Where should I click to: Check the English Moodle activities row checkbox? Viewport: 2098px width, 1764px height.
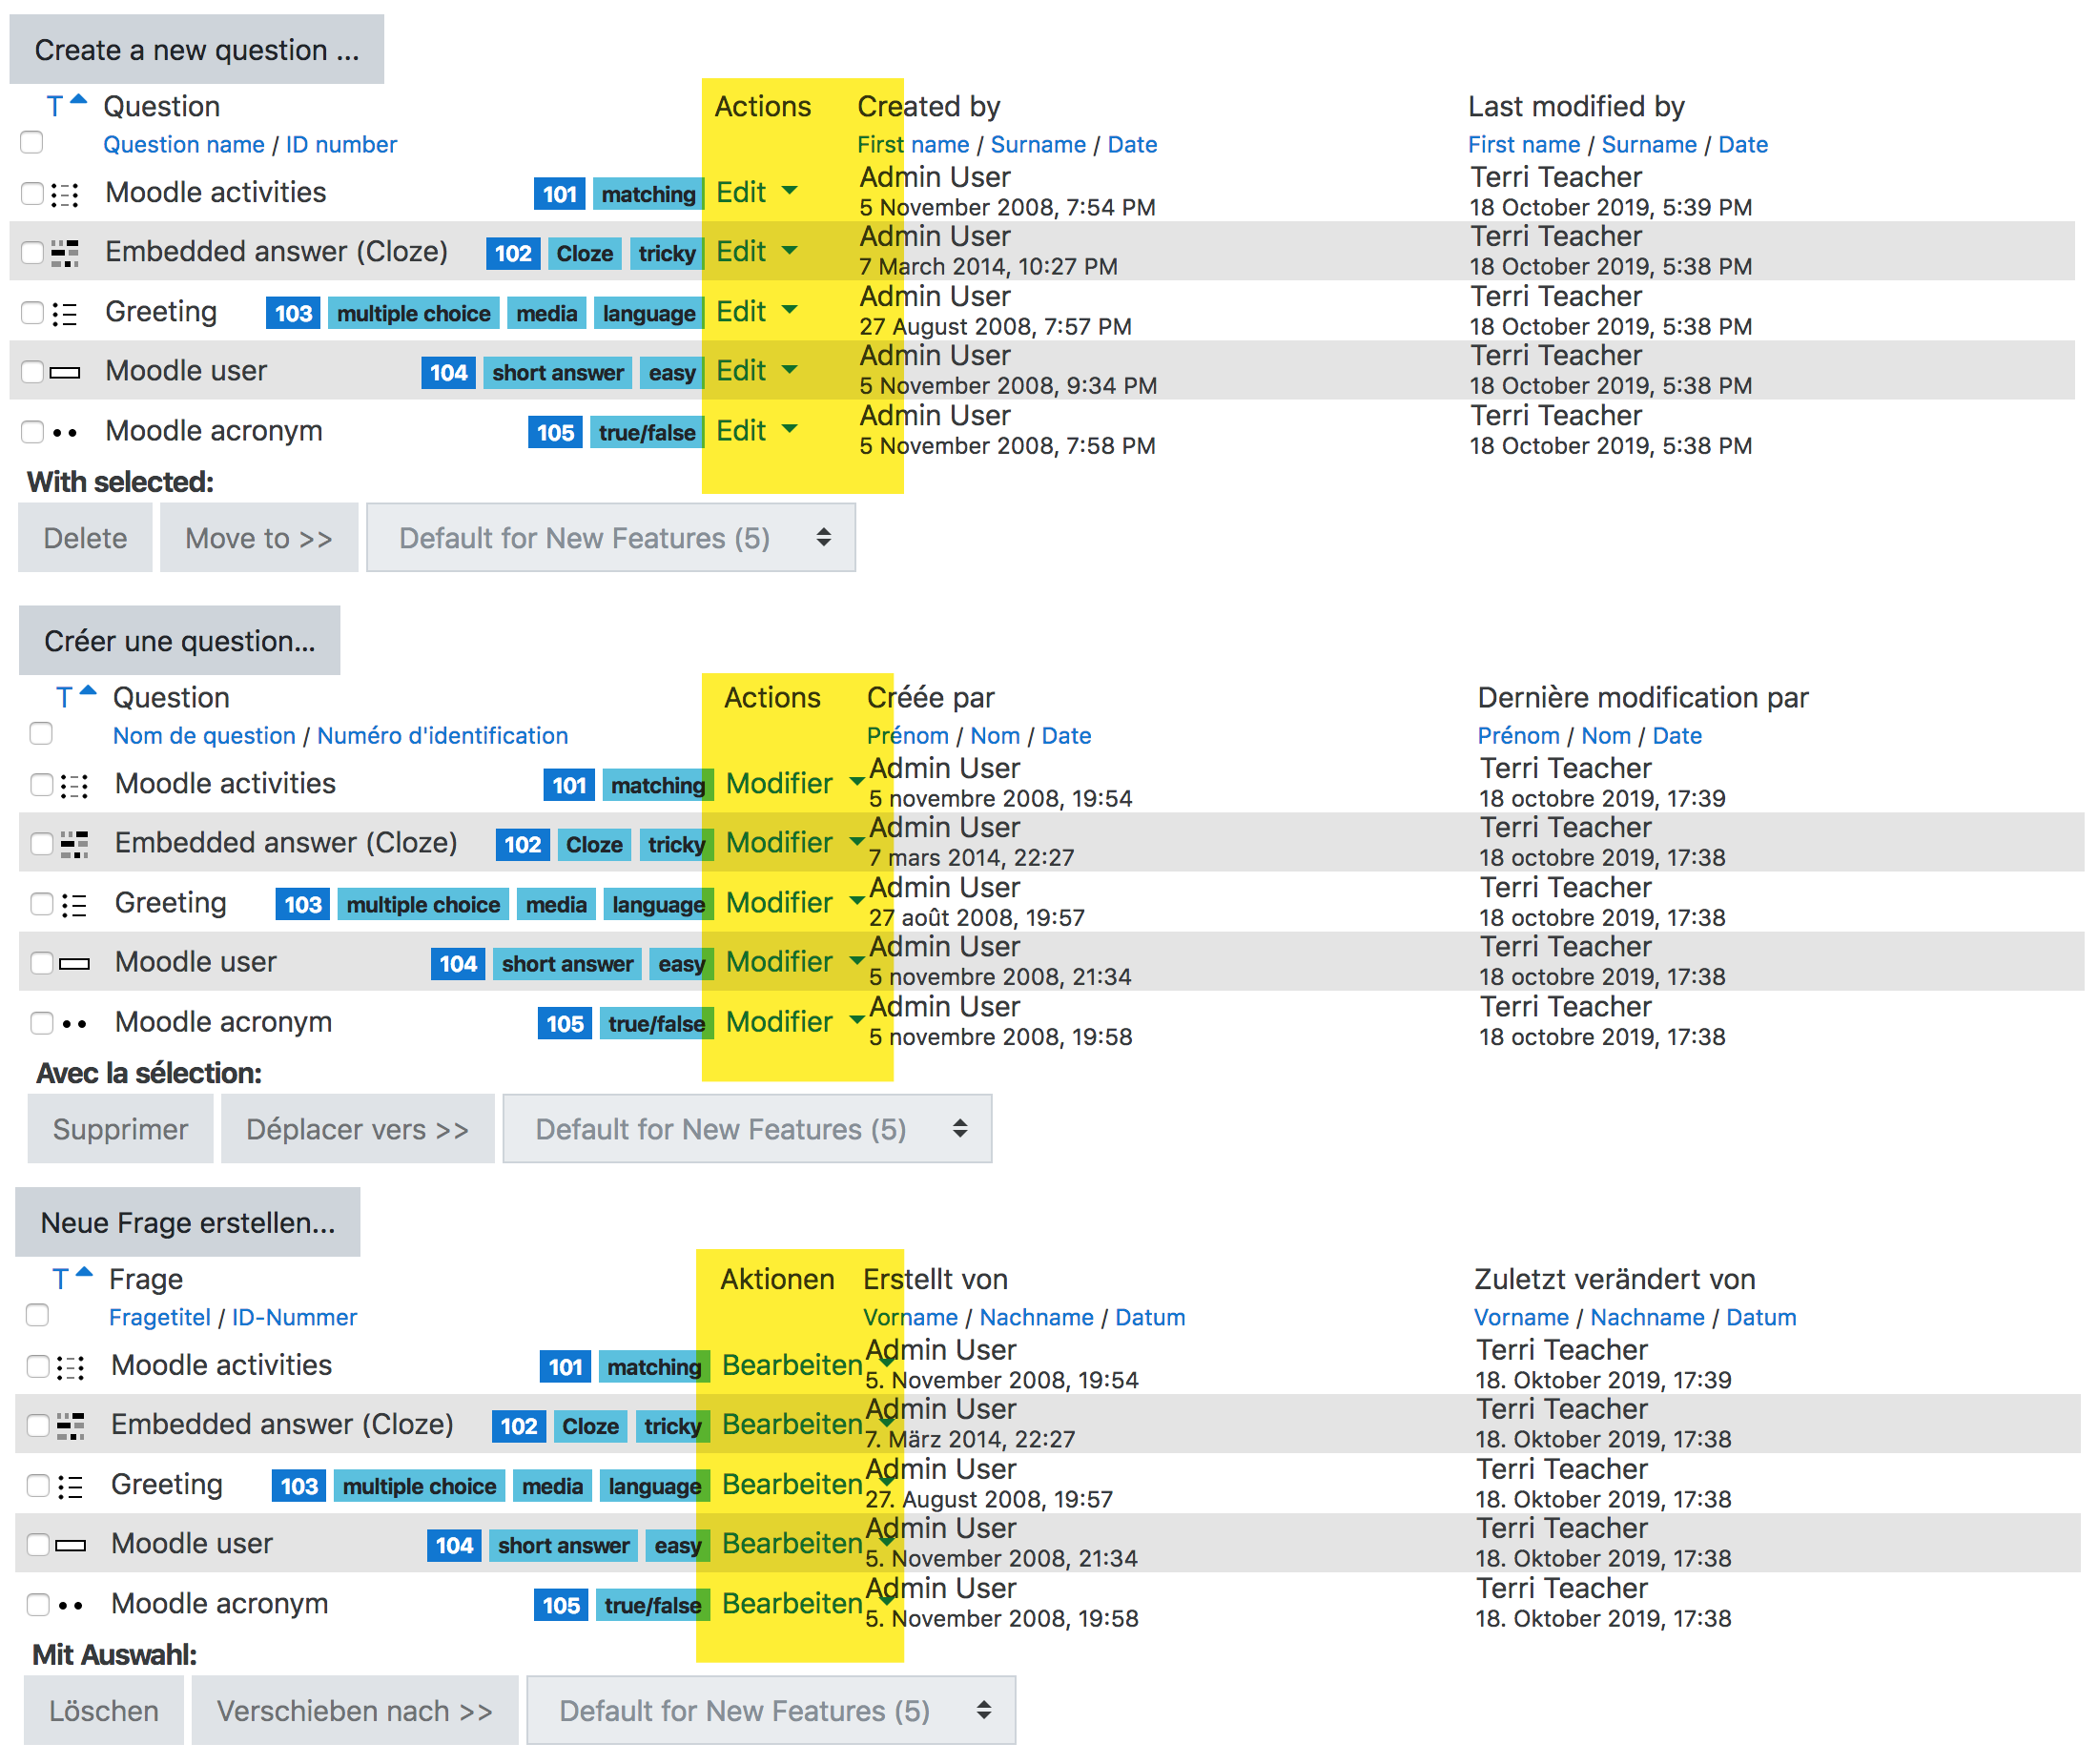32,193
